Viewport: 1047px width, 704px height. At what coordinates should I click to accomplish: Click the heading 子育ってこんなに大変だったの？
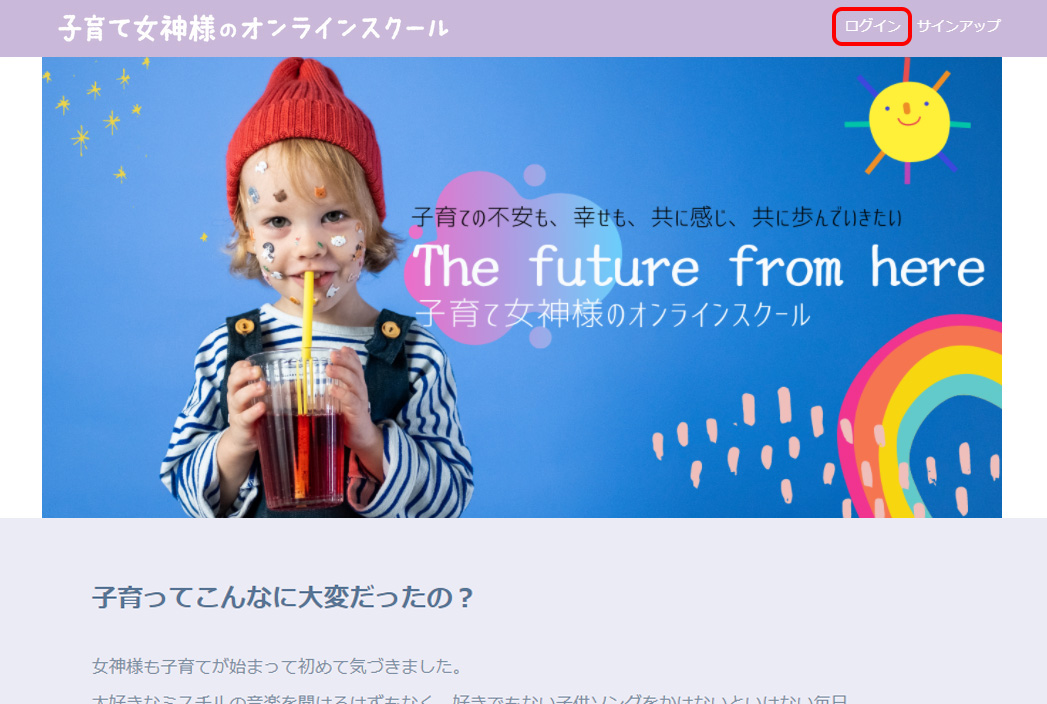(283, 597)
